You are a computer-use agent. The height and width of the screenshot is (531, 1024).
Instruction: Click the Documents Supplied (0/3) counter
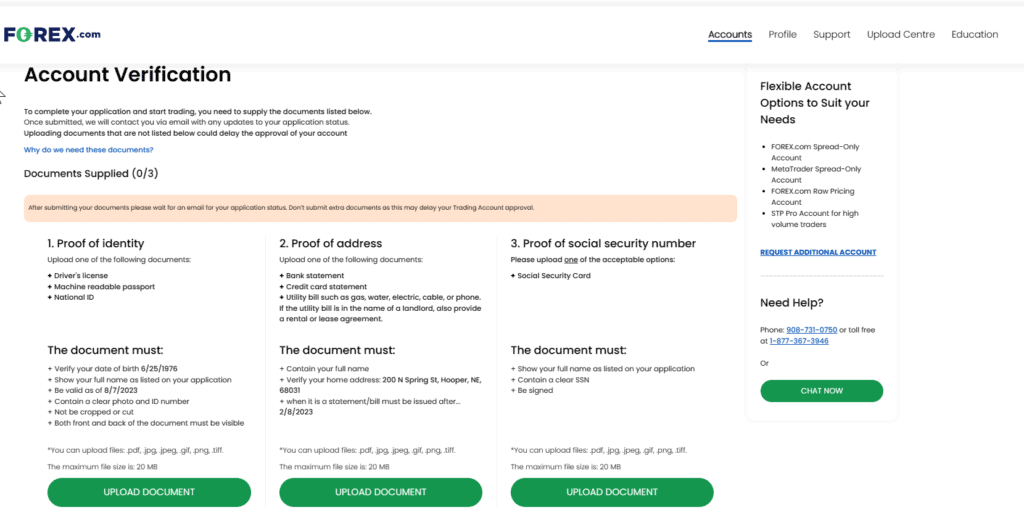91,173
